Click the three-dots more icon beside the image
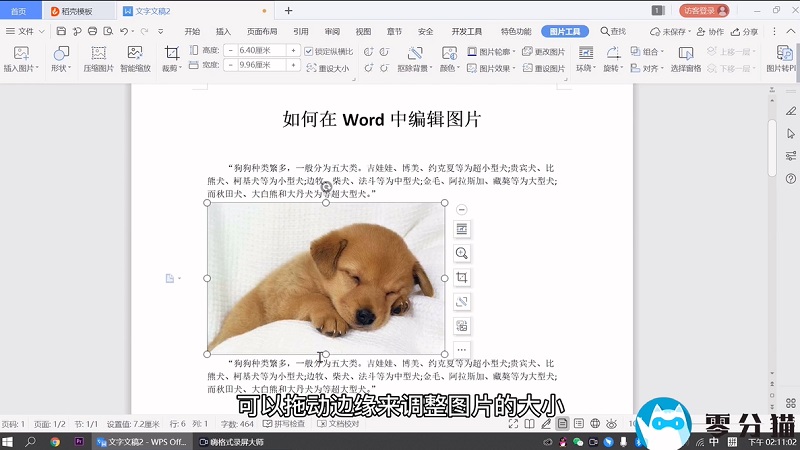This screenshot has width=800, height=450. coord(461,349)
